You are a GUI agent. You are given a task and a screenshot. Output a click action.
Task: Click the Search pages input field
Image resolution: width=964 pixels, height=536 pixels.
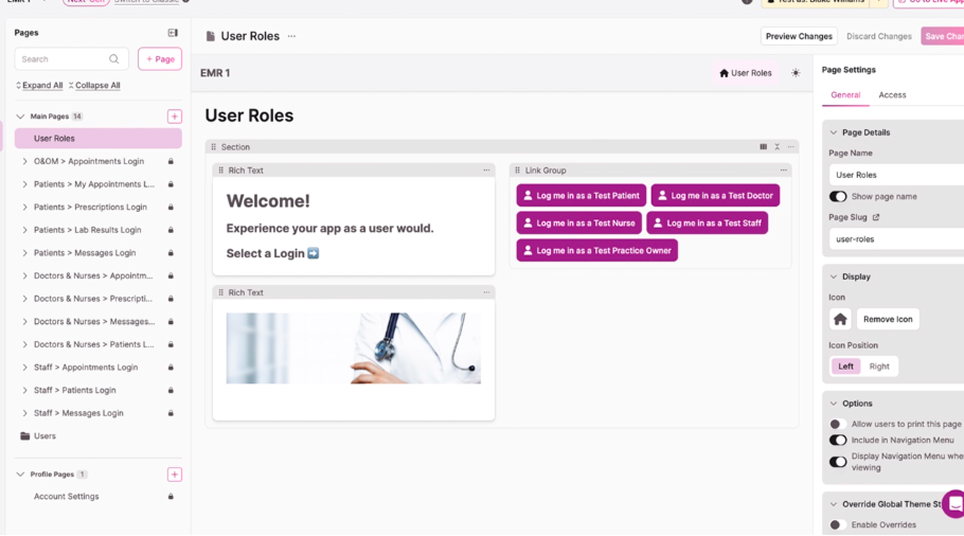tap(63, 59)
